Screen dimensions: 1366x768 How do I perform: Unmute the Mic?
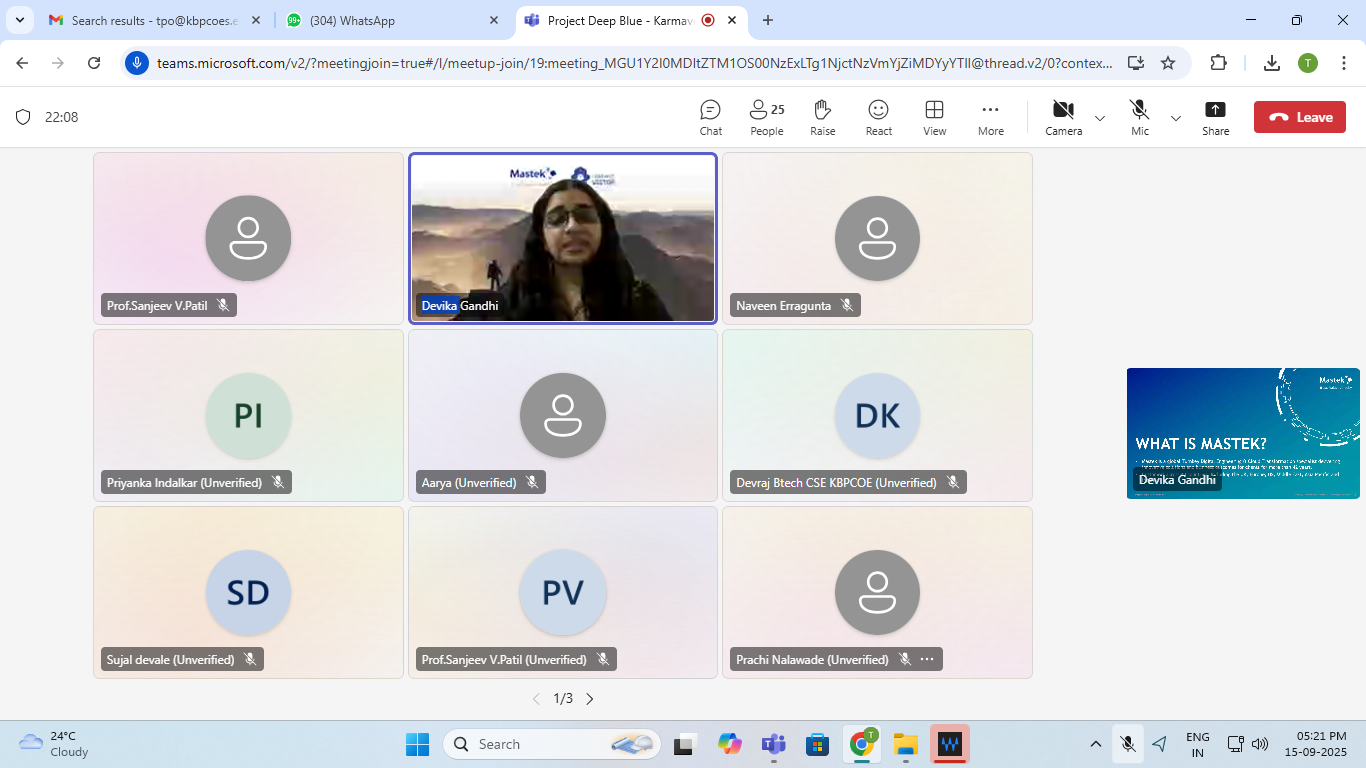[x=1139, y=117]
